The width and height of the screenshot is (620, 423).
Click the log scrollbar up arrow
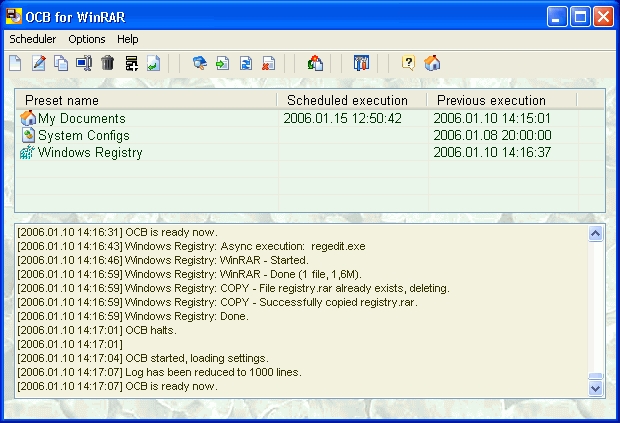(596, 234)
